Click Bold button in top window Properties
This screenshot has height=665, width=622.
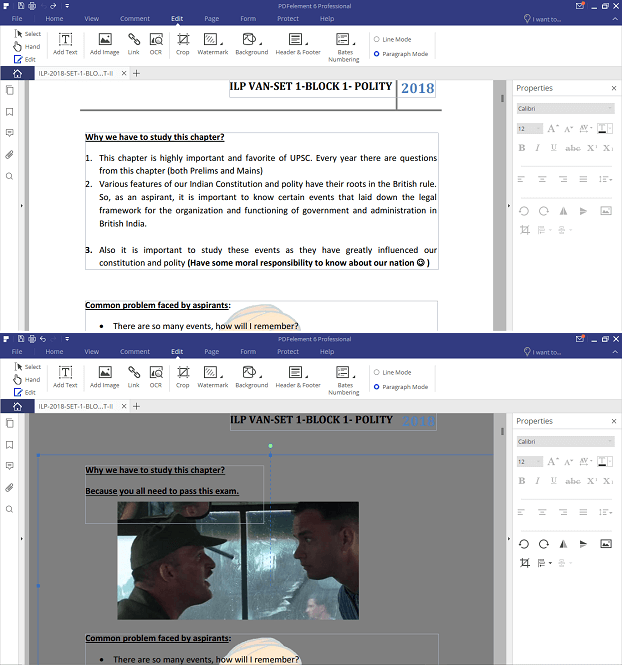pos(522,148)
